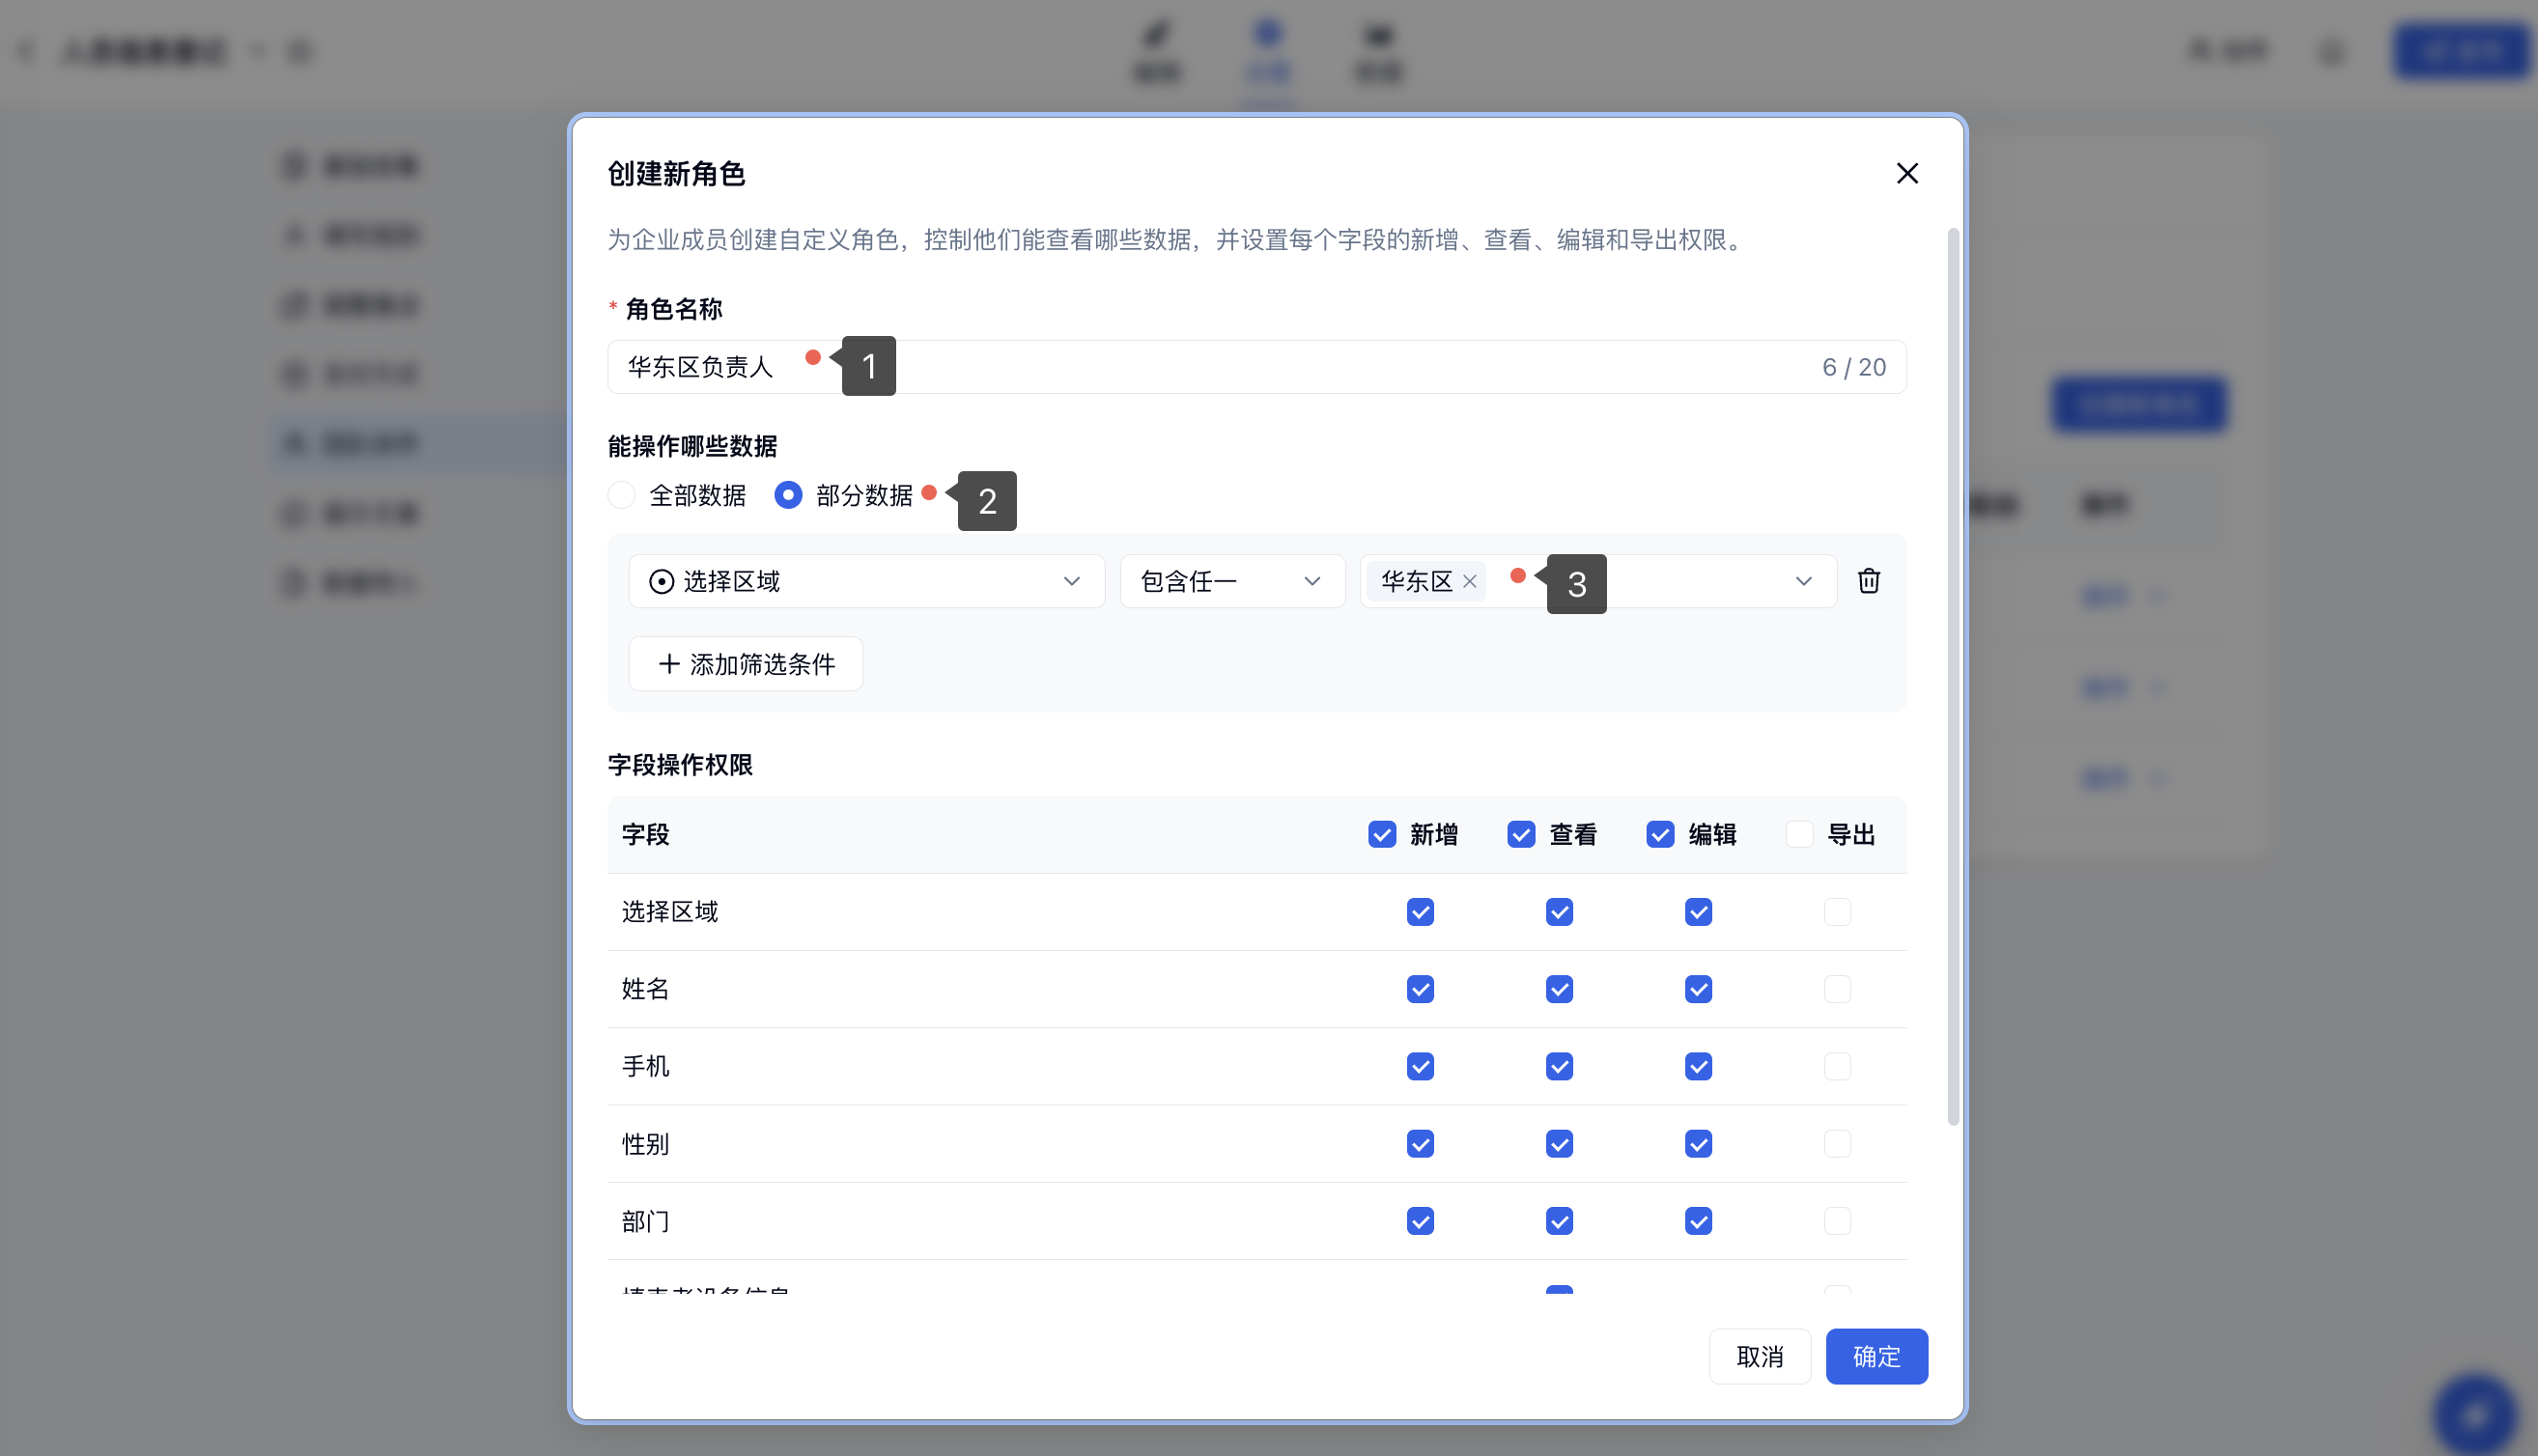Close the 创建新角色 dialog
2538x1456 pixels.
click(1906, 173)
